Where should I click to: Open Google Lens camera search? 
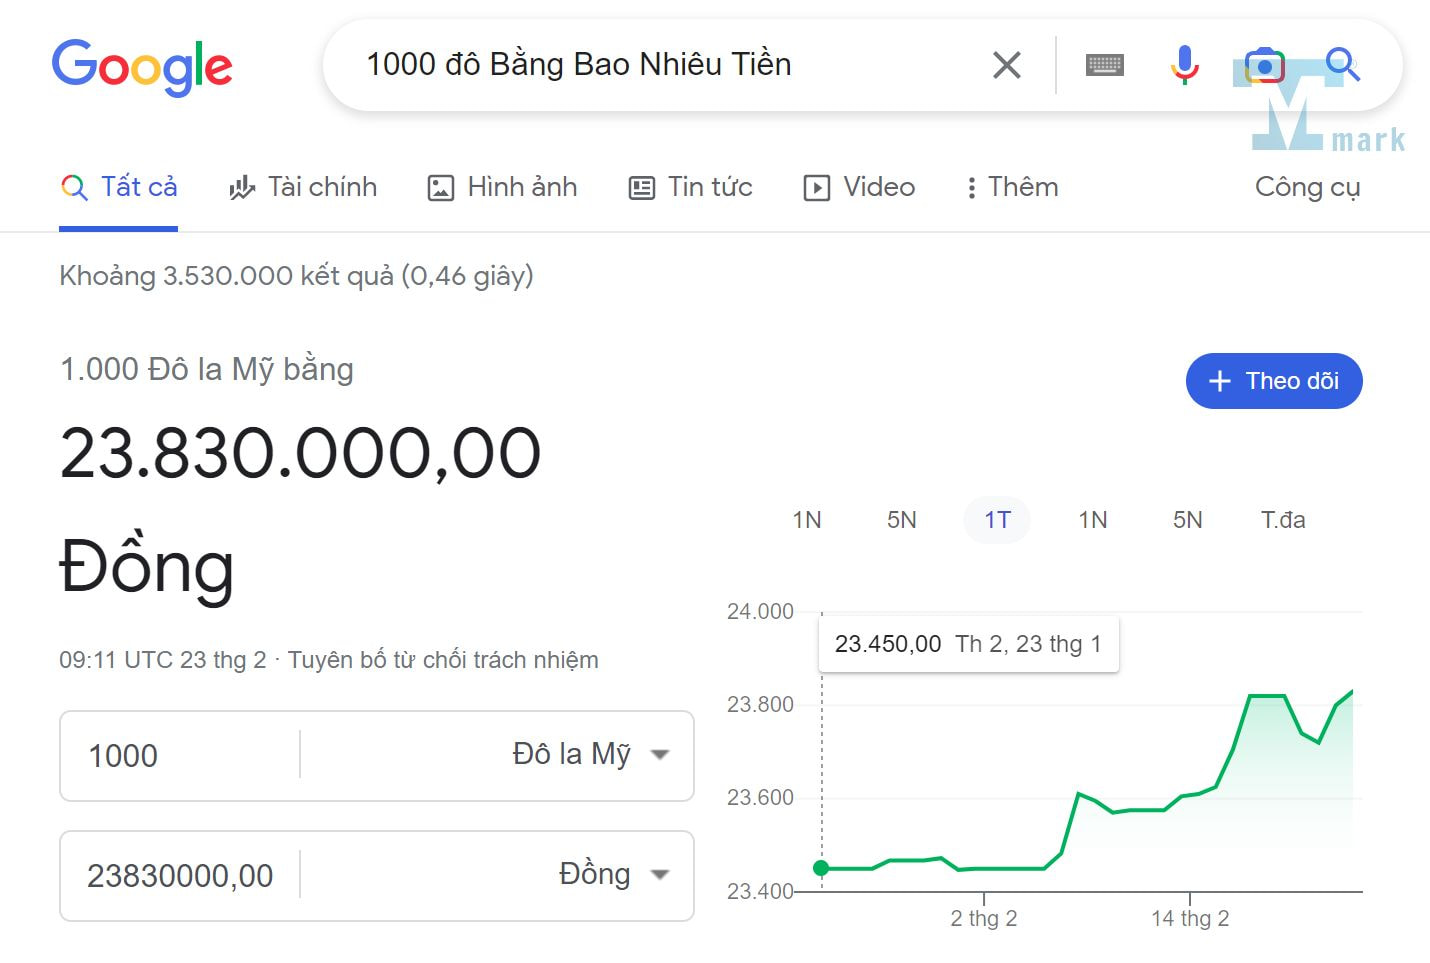(1264, 66)
